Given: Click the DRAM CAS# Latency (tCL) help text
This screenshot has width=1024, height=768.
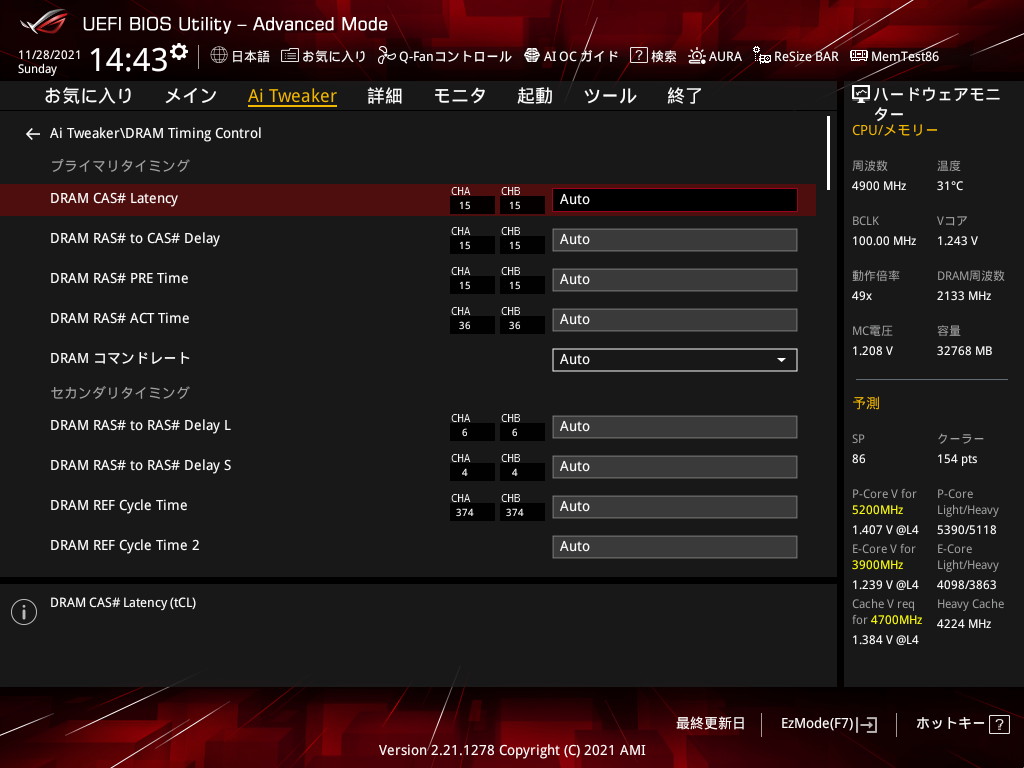Looking at the screenshot, I should (x=123, y=603).
